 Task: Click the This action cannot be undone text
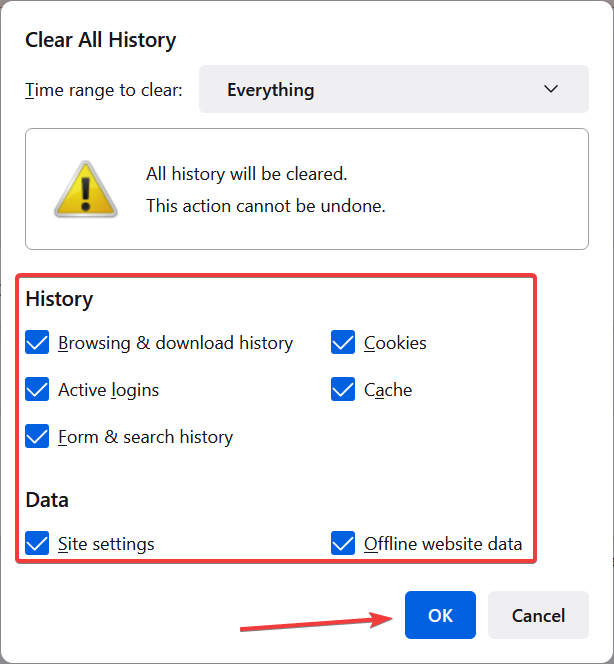pyautogui.click(x=266, y=206)
